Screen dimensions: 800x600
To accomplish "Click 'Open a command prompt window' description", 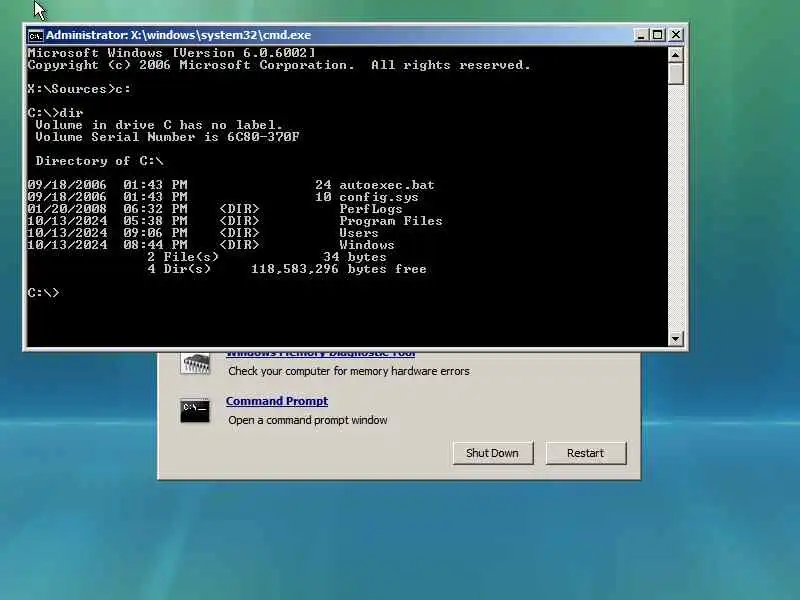I will 308,420.
